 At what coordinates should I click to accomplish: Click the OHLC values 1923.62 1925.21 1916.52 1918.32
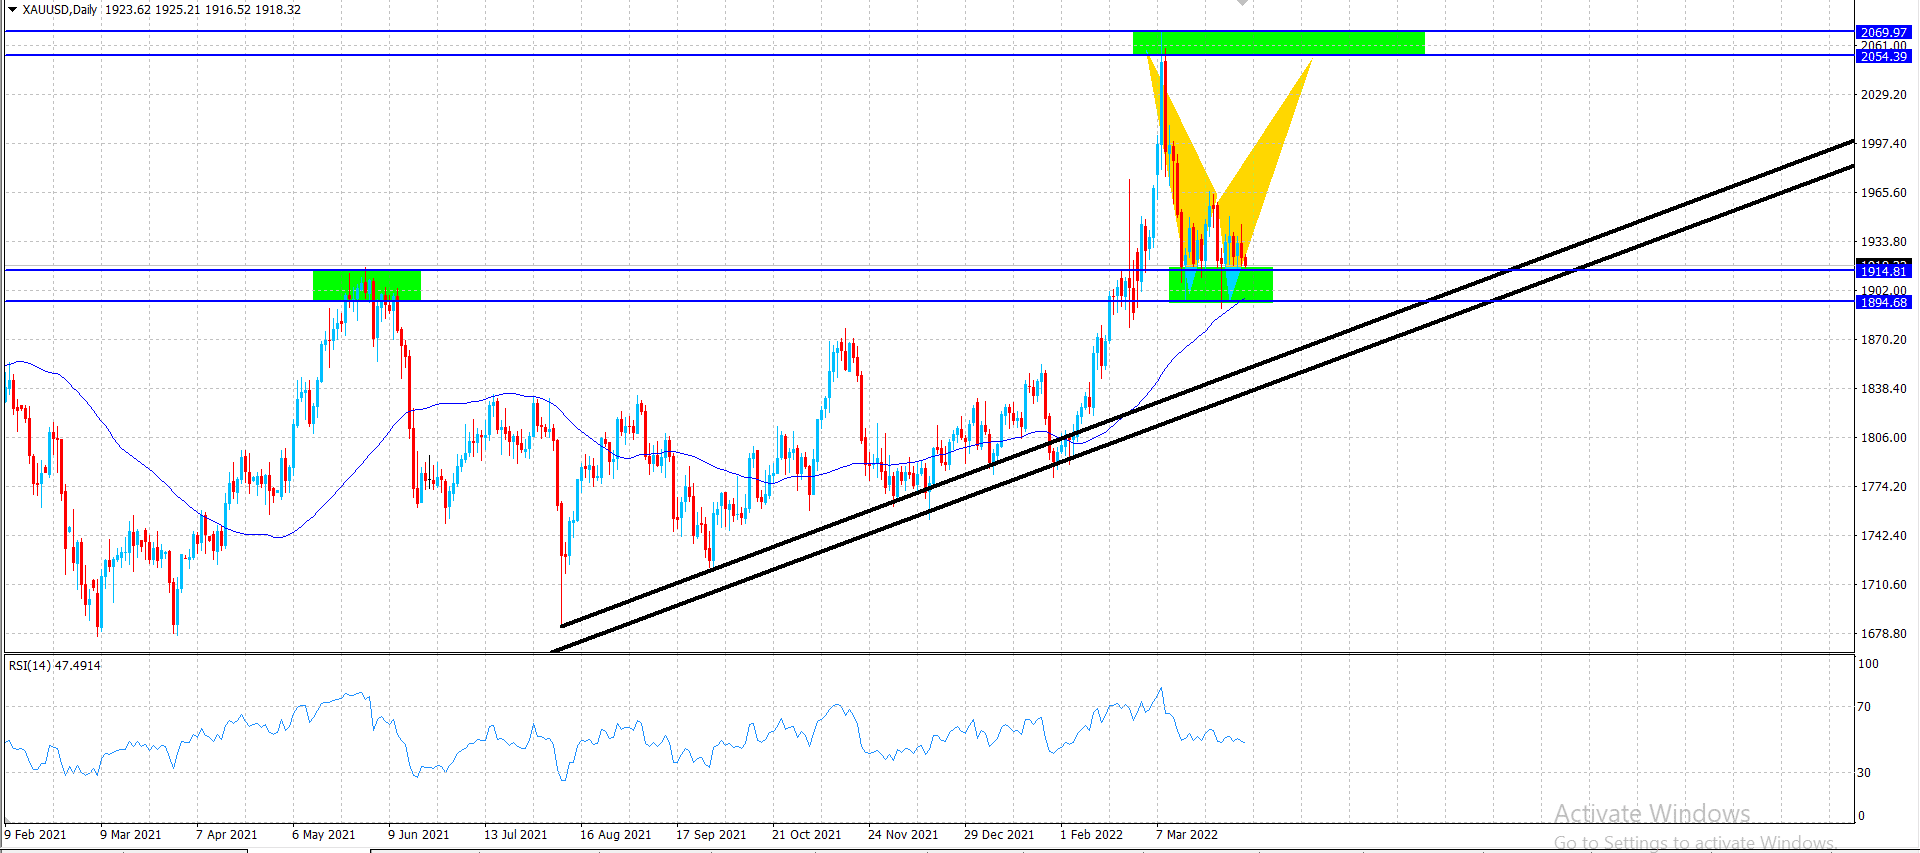click(203, 10)
